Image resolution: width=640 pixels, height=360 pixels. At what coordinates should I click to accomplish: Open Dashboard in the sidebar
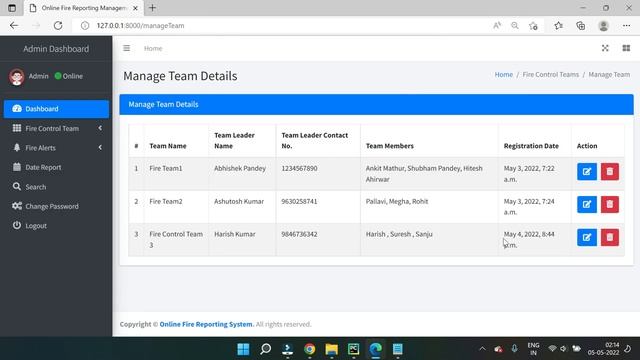[56, 109]
